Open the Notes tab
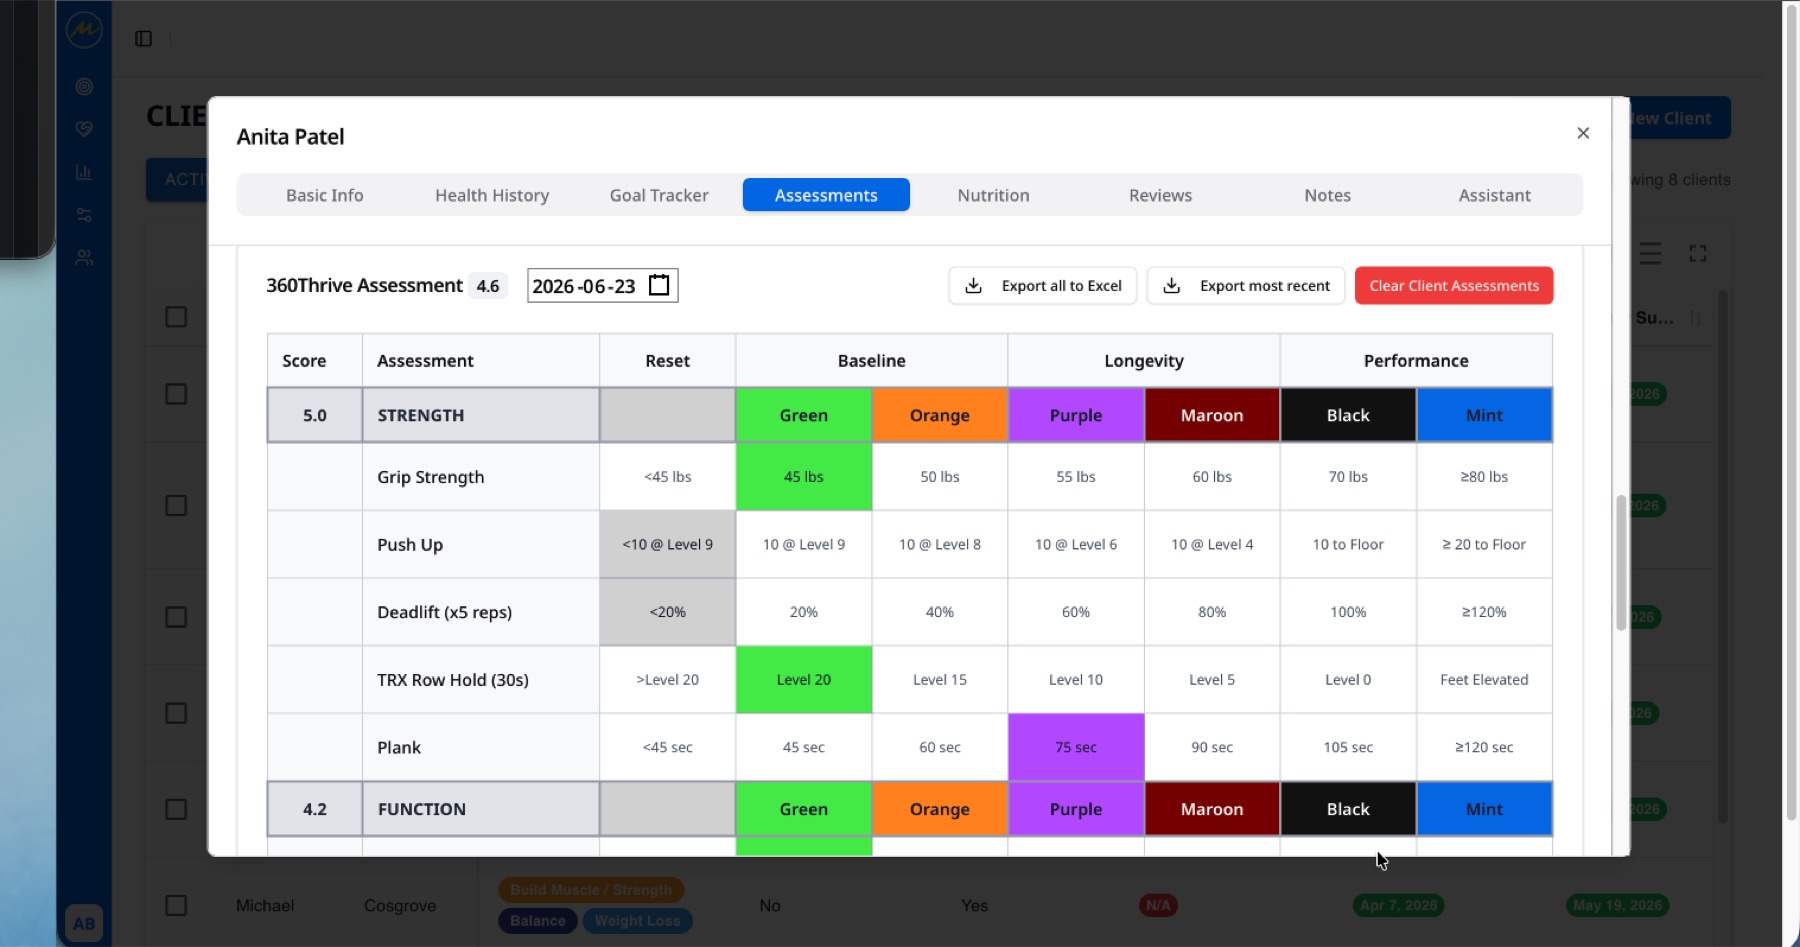The width and height of the screenshot is (1800, 947). [1327, 195]
